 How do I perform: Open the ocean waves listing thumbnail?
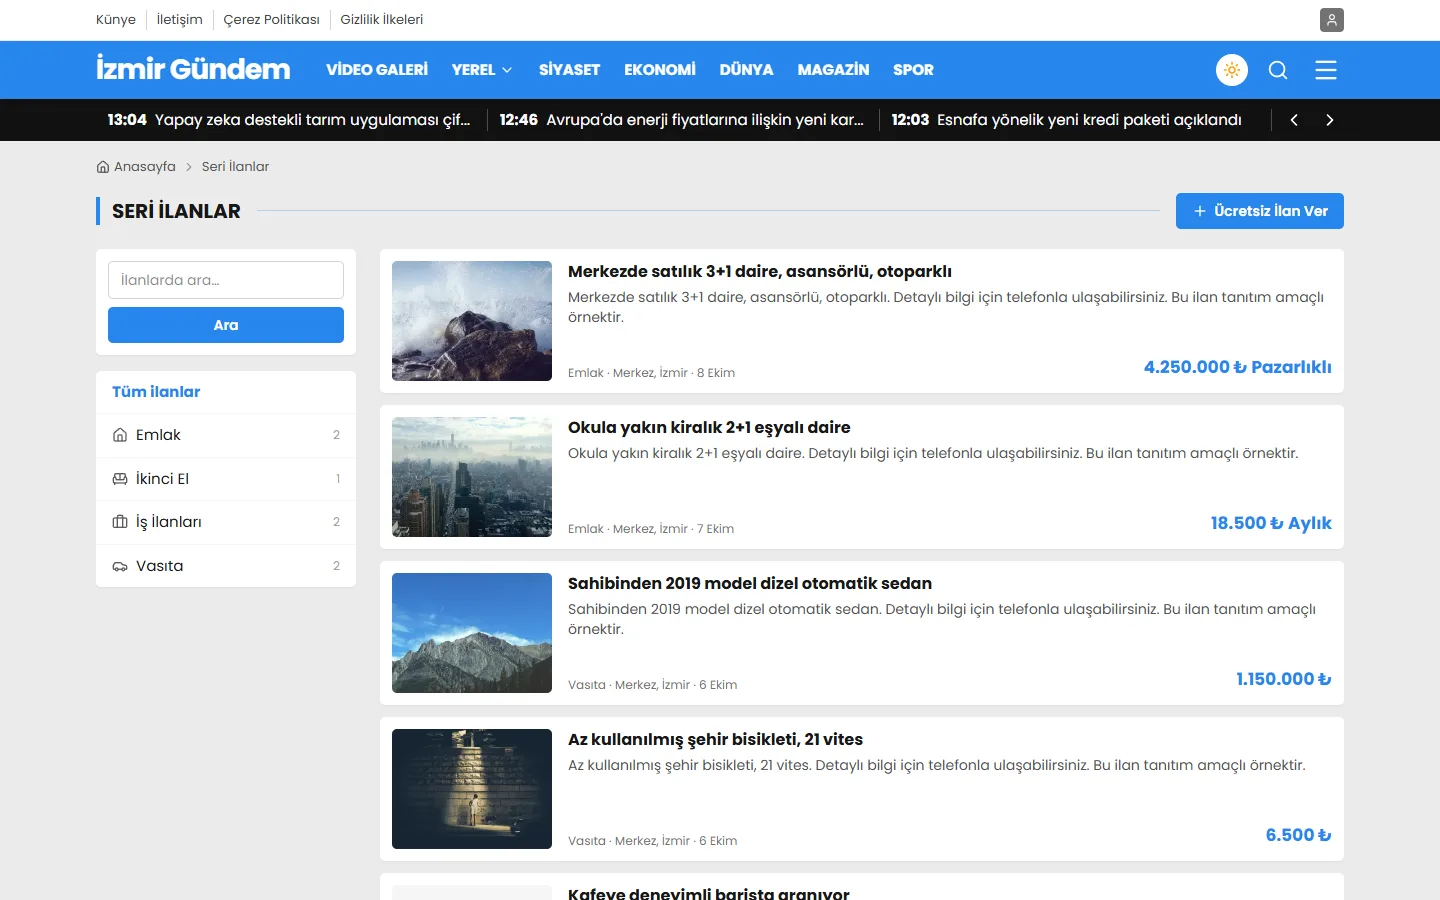(472, 321)
